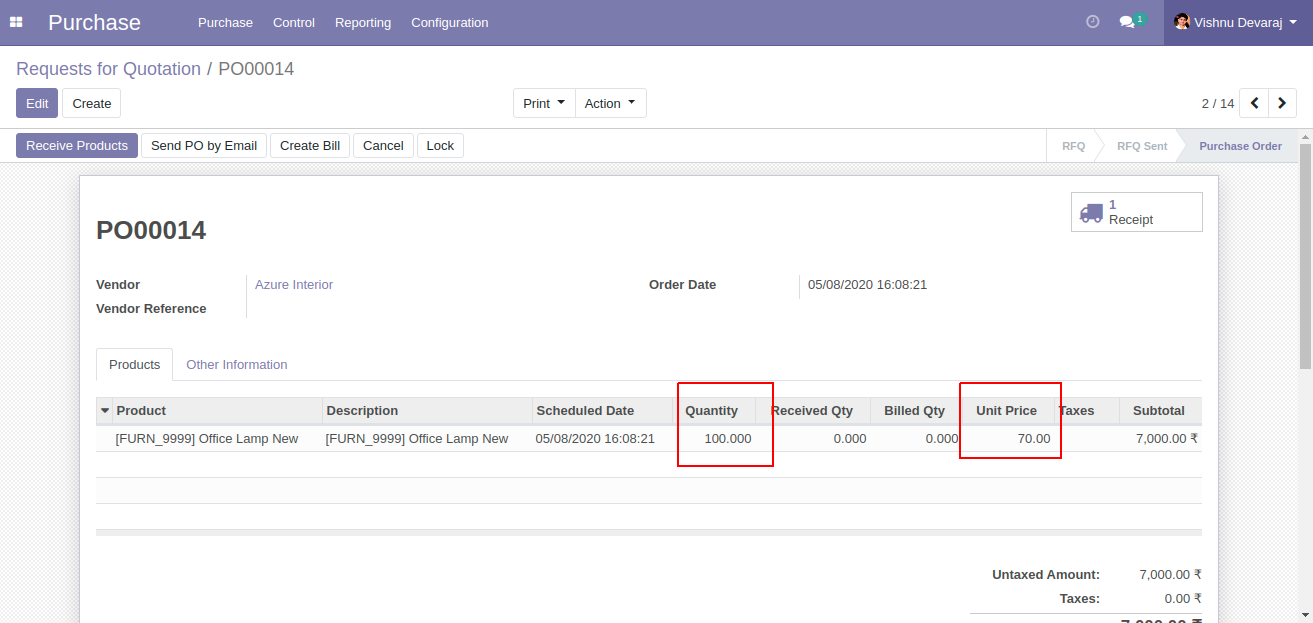Click Requests for Quotation breadcrumb
The height and width of the screenshot is (623, 1313).
(108, 69)
